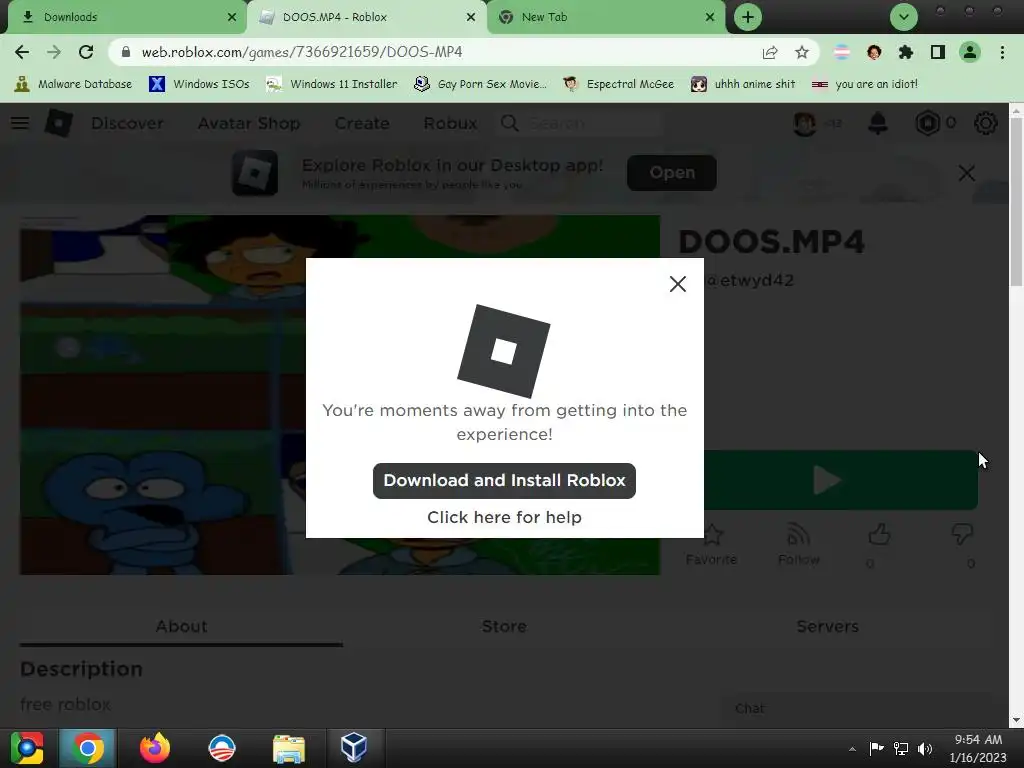Click the Robux balance icon
The height and width of the screenshot is (768, 1024).
tap(927, 123)
